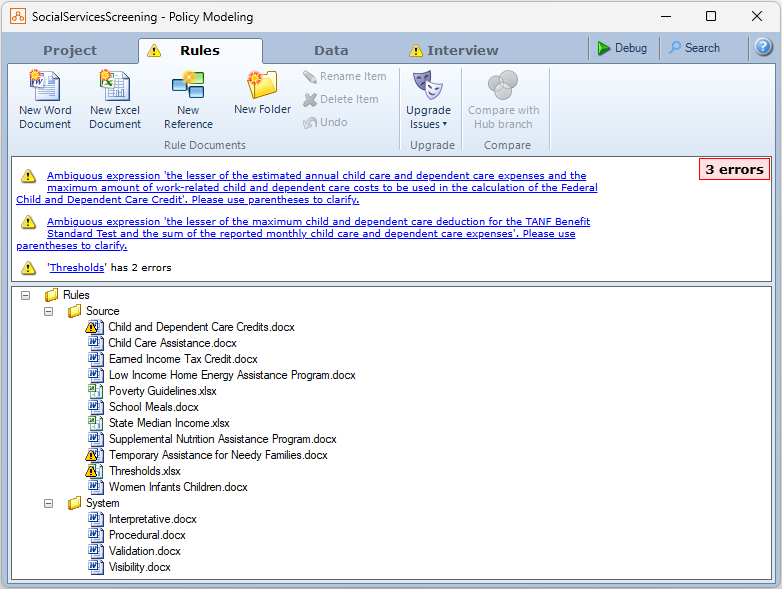The height and width of the screenshot is (589, 782).
Task: Click the Rename Item button
Action: (x=345, y=76)
